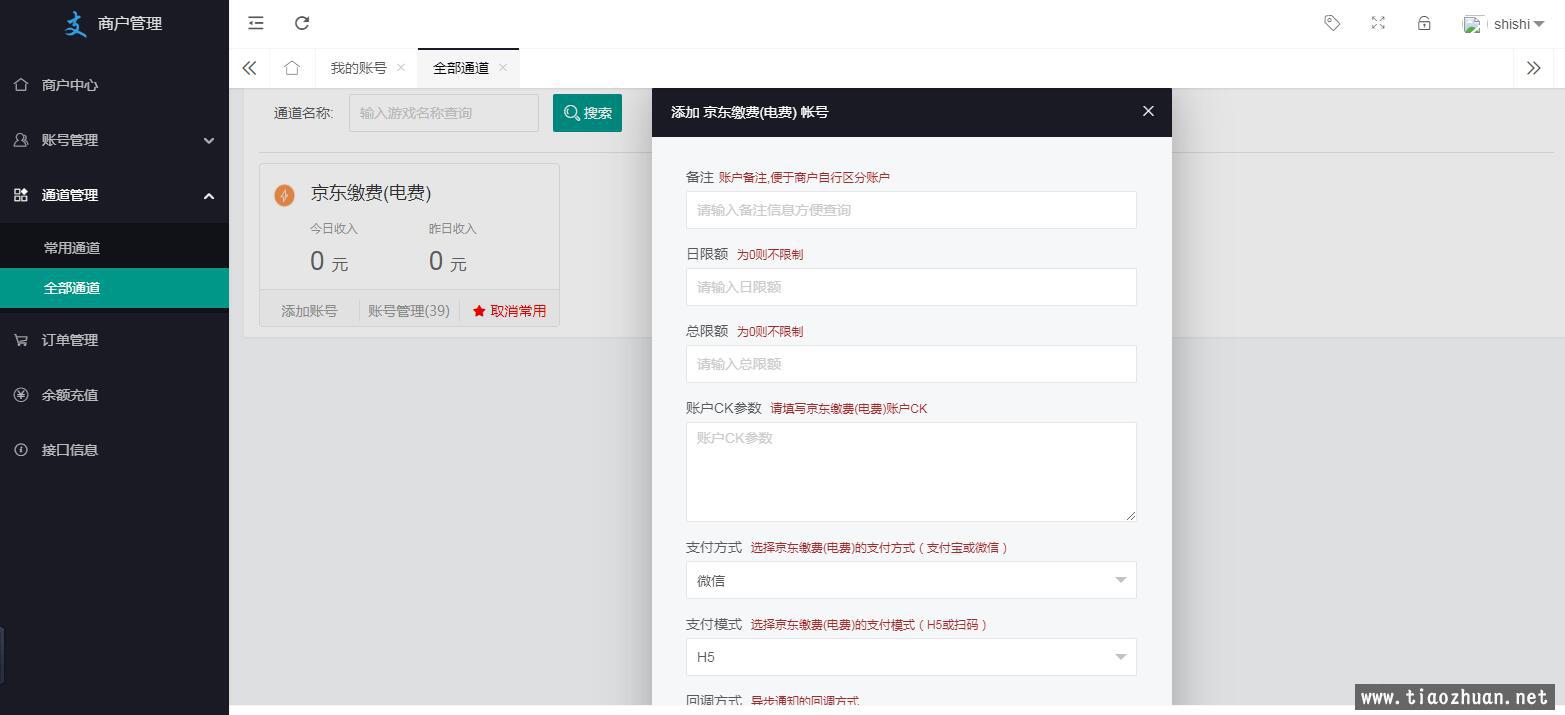The height and width of the screenshot is (715, 1565).
Task: Go to the home tab icon
Action: 292,68
